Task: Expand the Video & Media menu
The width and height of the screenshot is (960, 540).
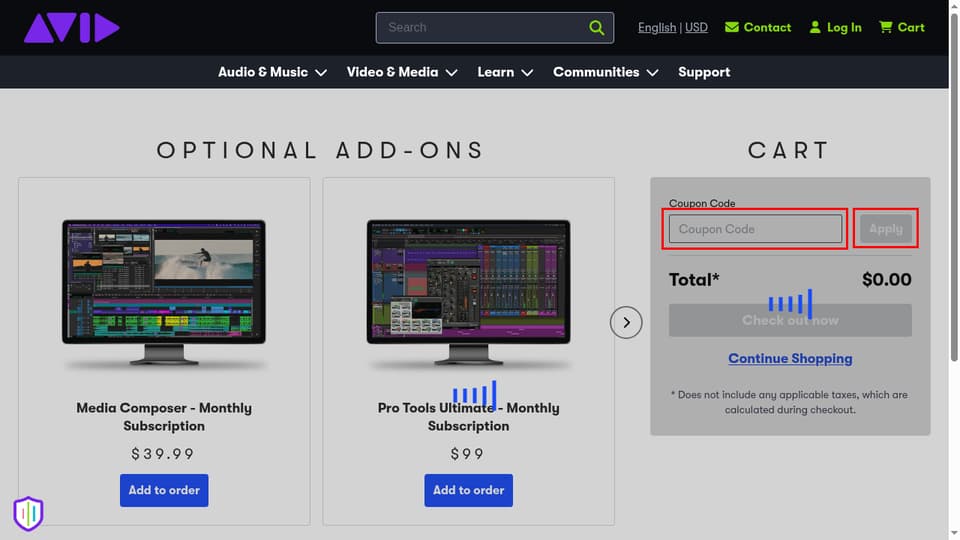Action: pyautogui.click(x=402, y=72)
